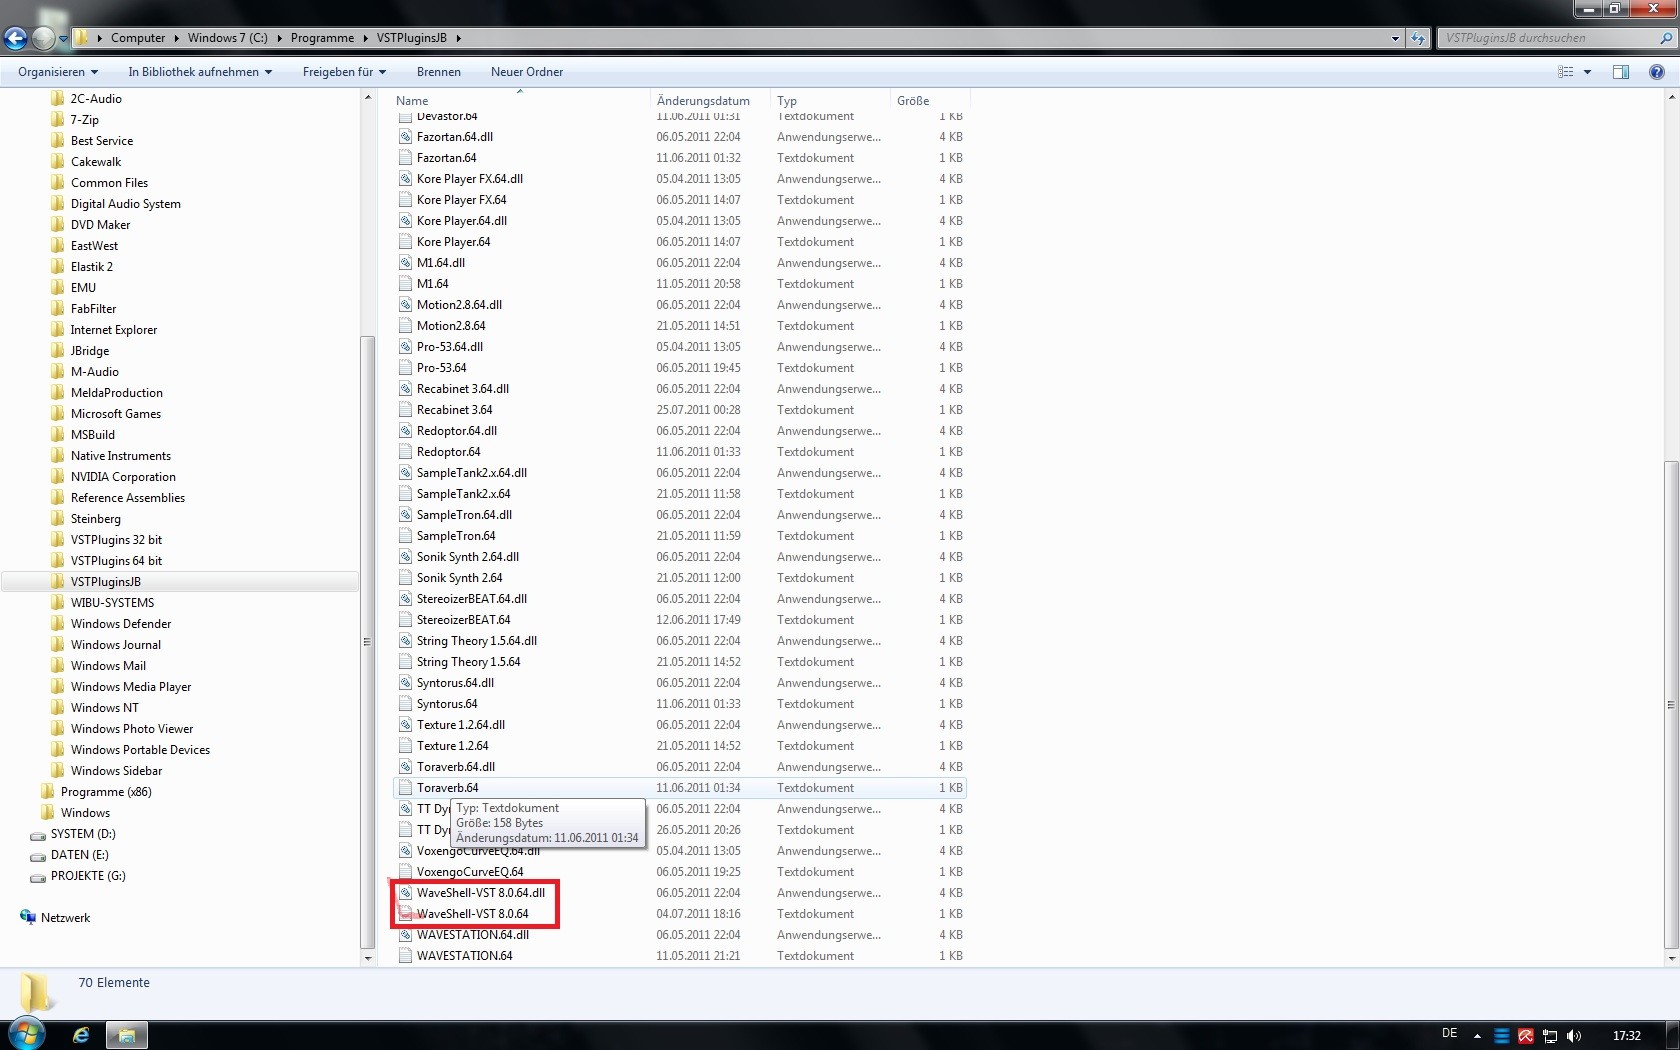Click the Fazortan.64.dll file icon
Image resolution: width=1680 pixels, height=1050 pixels.
click(x=405, y=137)
